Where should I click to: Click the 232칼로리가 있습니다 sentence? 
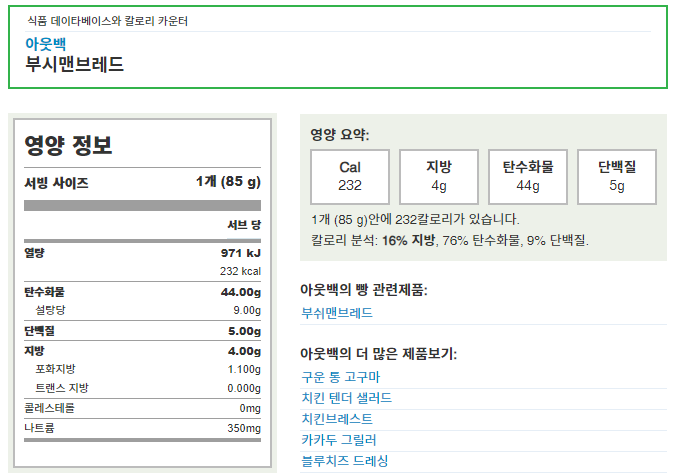pos(415,219)
